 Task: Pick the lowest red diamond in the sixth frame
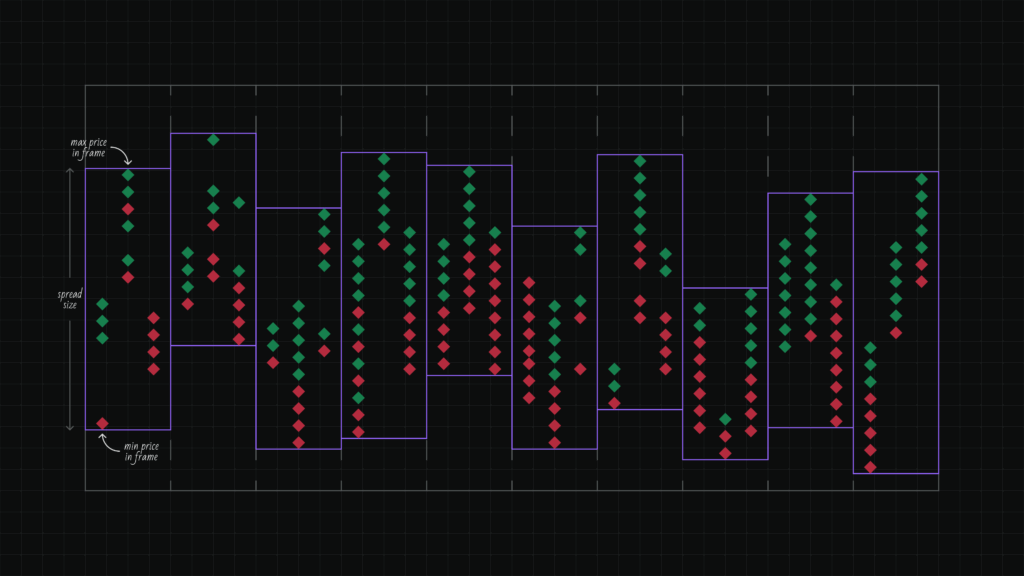(x=555, y=442)
